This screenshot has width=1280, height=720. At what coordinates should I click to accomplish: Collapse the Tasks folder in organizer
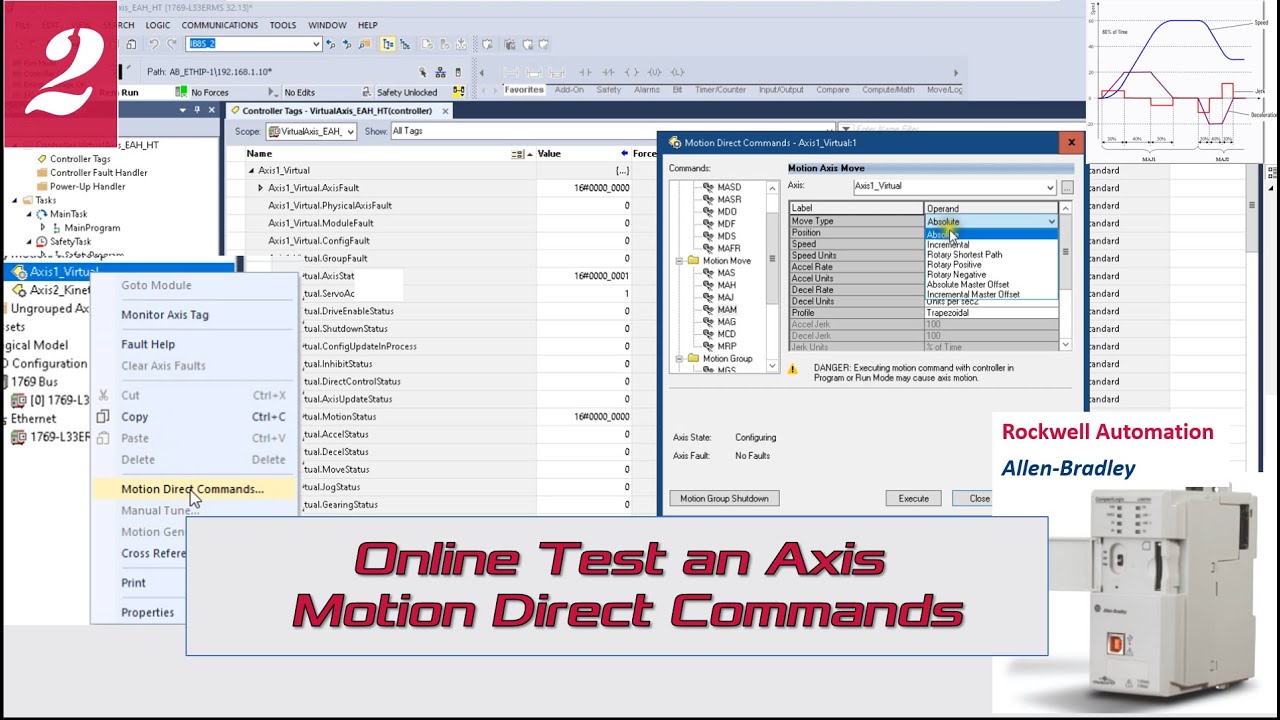click(15, 200)
